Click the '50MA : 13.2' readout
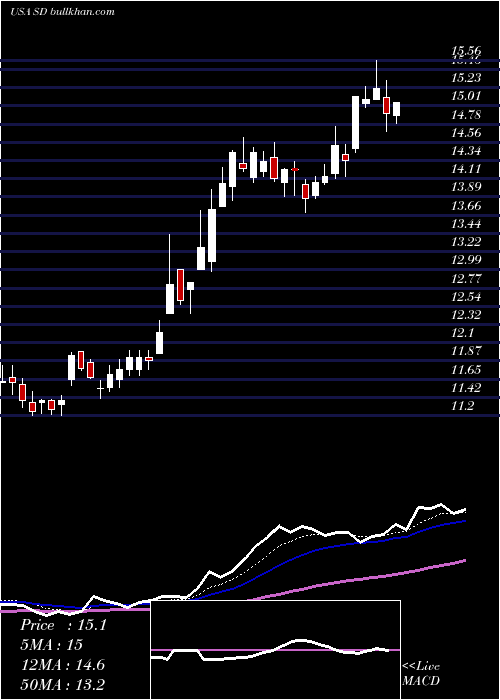The width and height of the screenshot is (500, 700). pos(62,684)
